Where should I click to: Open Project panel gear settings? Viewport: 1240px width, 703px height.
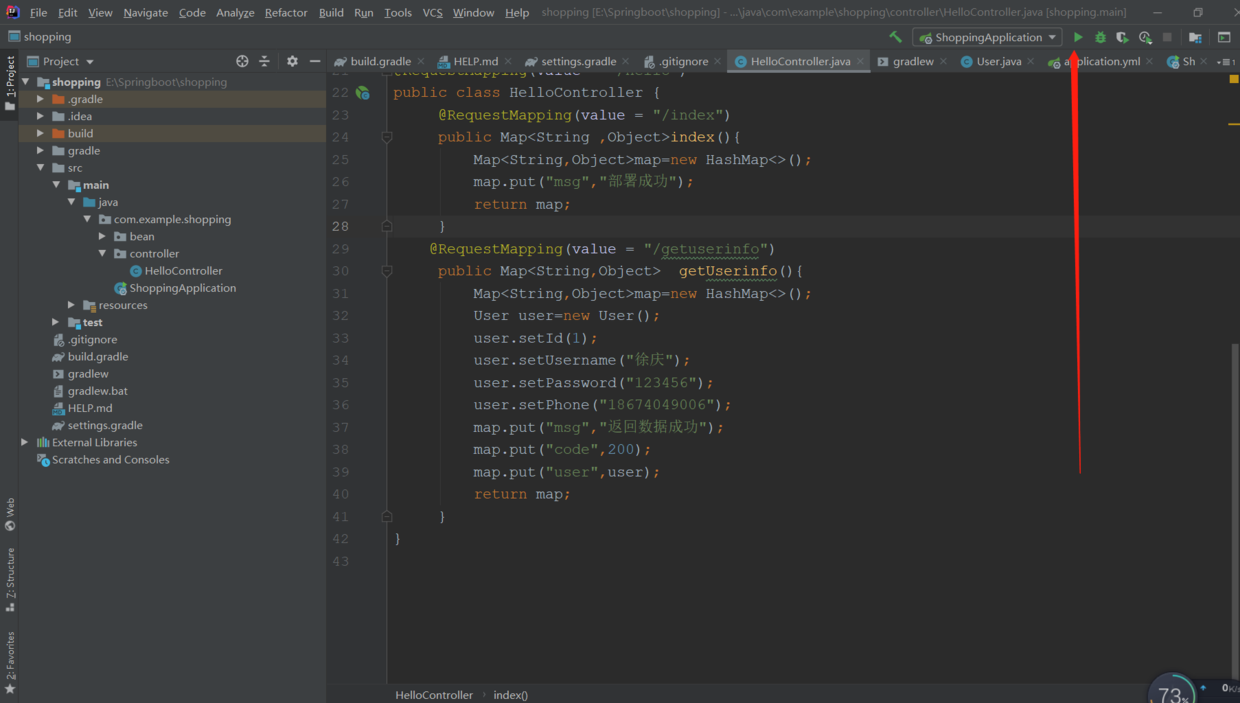292,61
